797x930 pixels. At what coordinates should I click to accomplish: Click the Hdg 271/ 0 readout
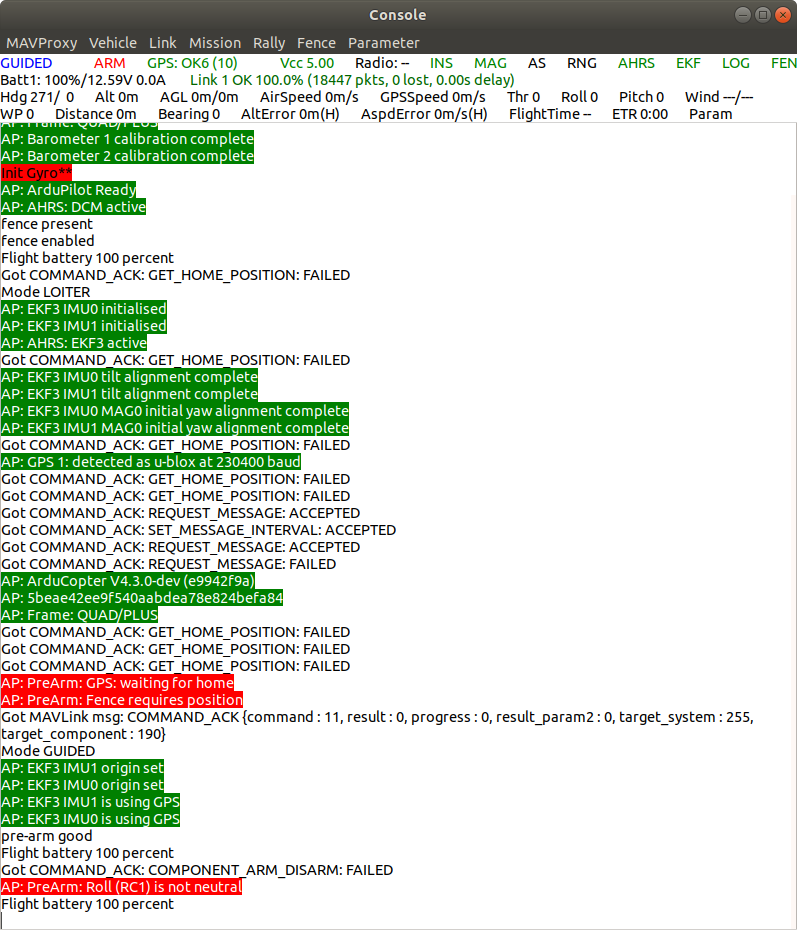pos(37,97)
